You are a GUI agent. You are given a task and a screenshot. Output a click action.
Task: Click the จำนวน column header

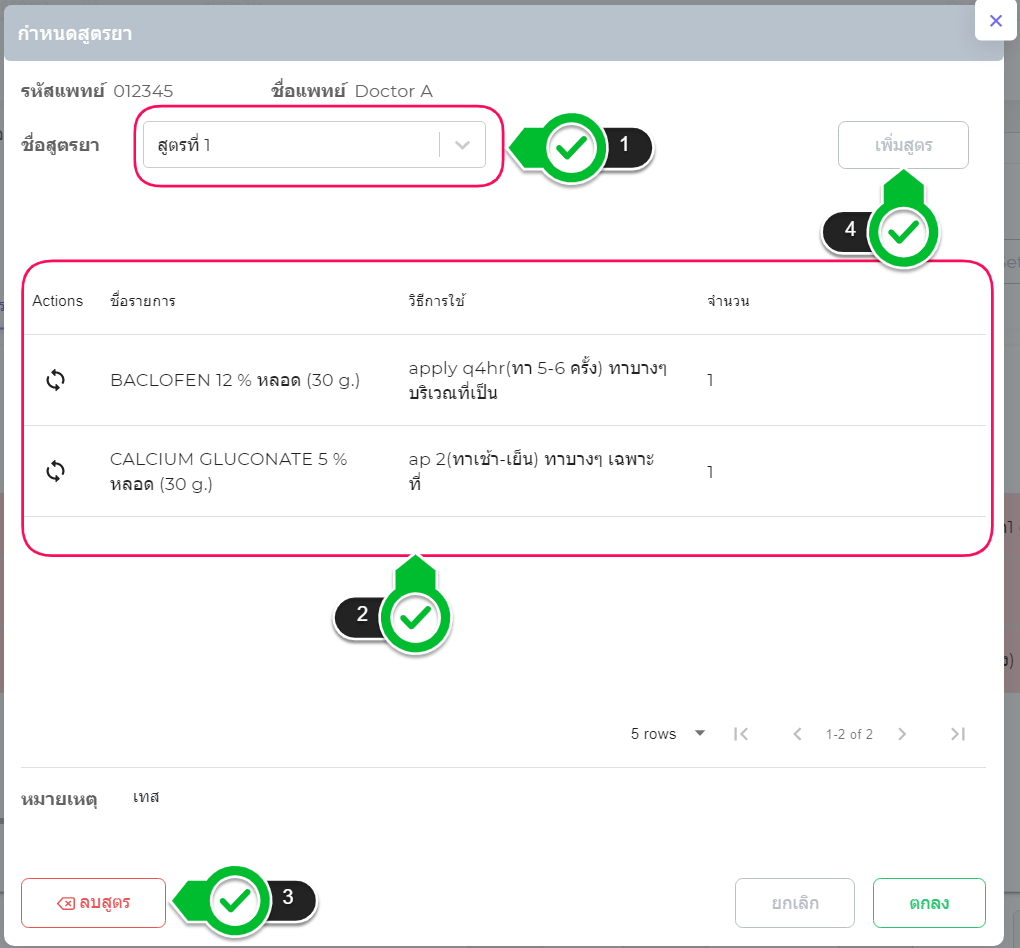click(x=728, y=301)
